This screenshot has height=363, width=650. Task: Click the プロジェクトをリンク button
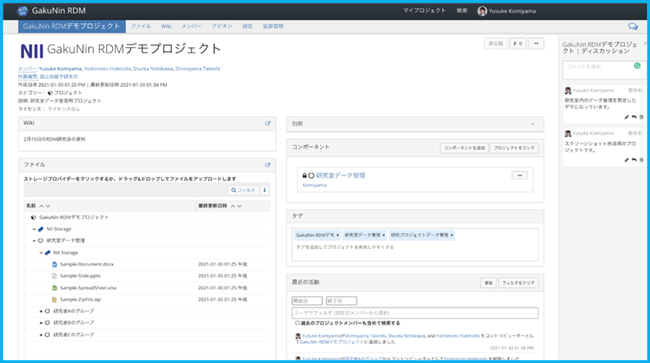(514, 148)
